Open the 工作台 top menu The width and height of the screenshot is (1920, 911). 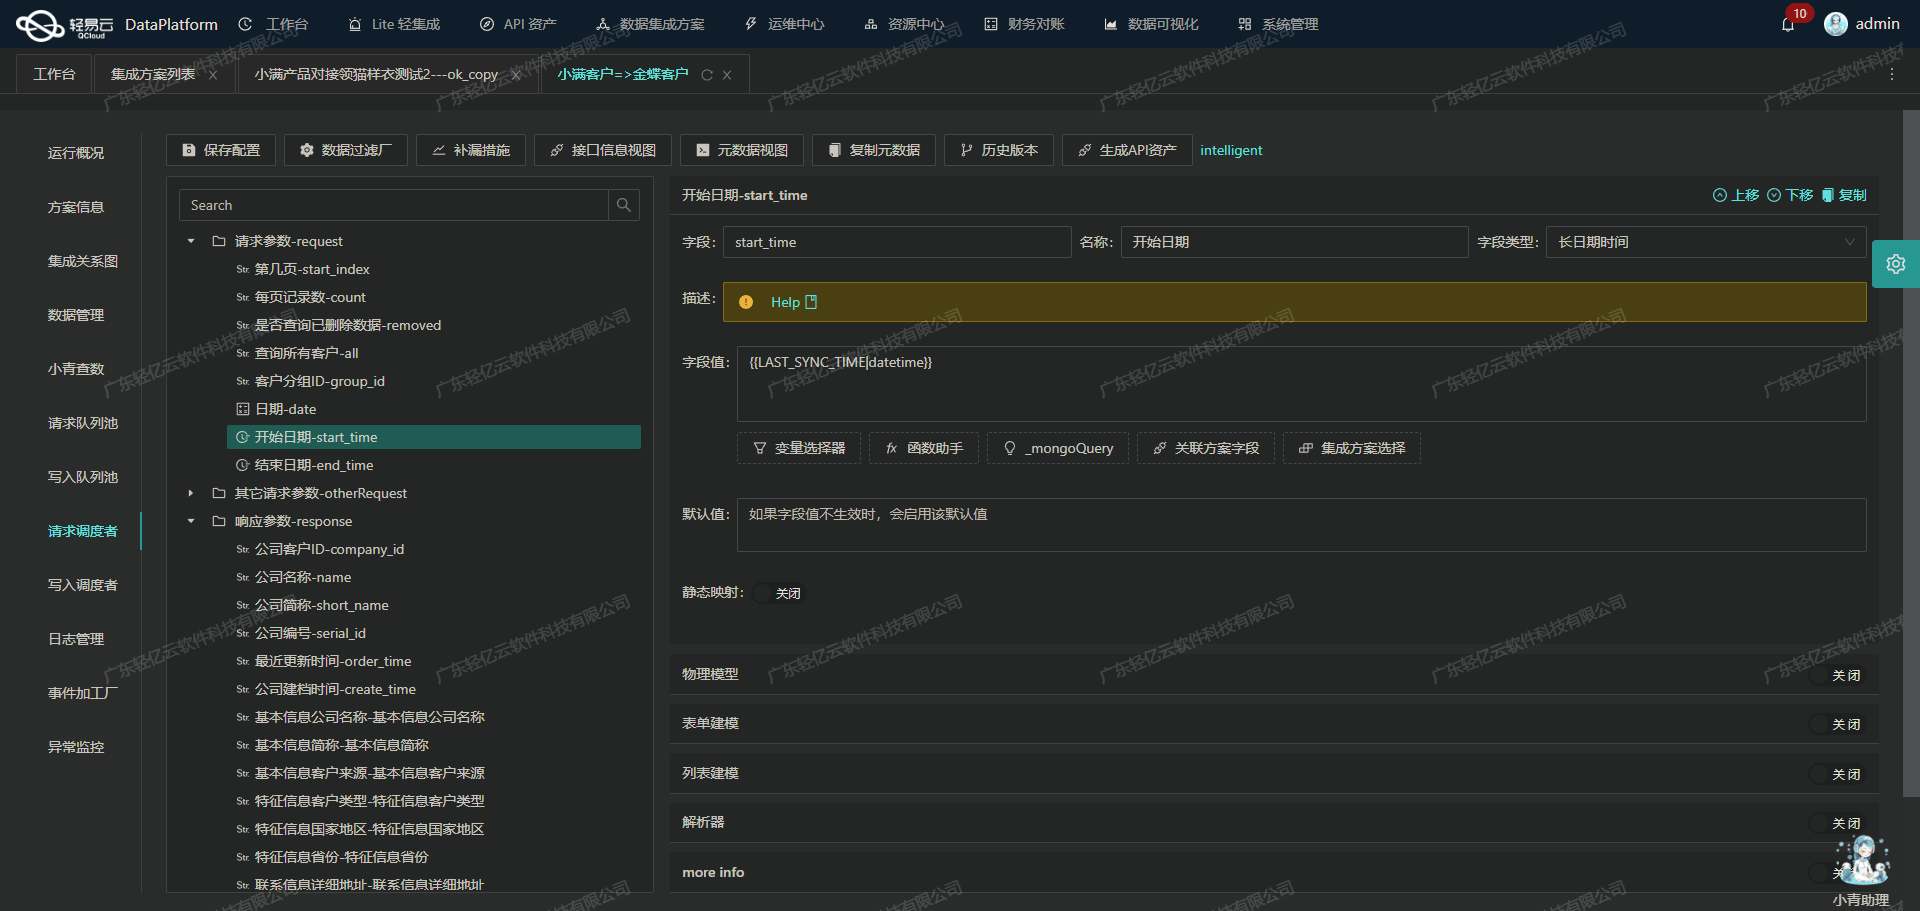click(x=273, y=24)
